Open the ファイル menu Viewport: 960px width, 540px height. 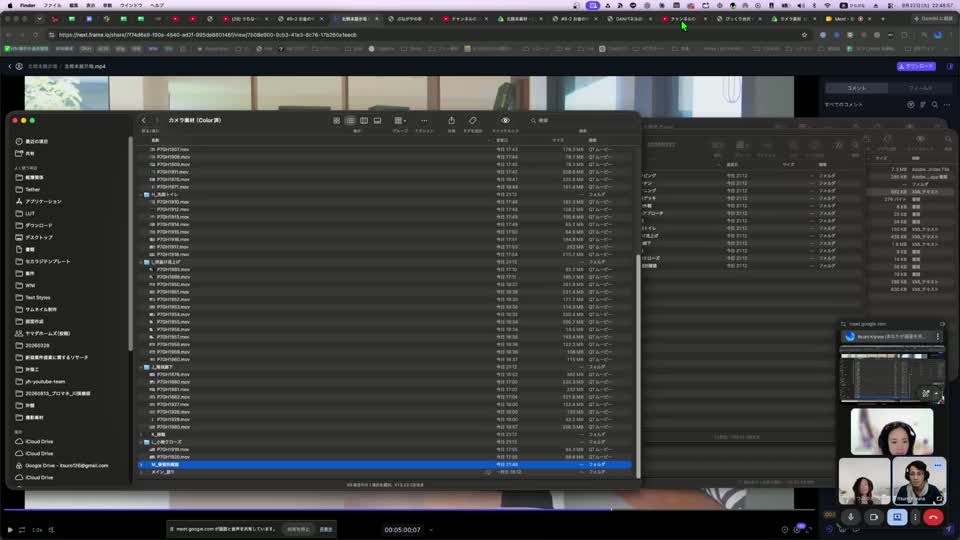[52, 5]
